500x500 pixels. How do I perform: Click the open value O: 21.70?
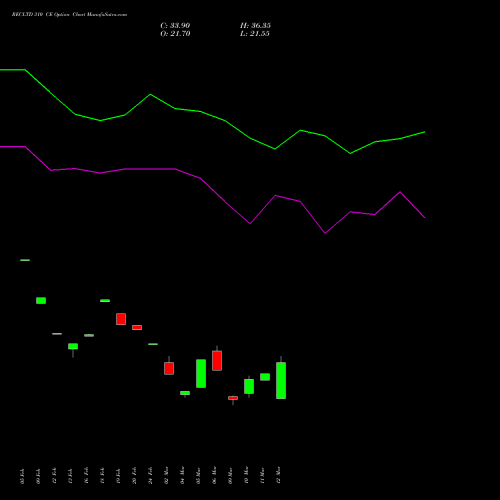(175, 34)
